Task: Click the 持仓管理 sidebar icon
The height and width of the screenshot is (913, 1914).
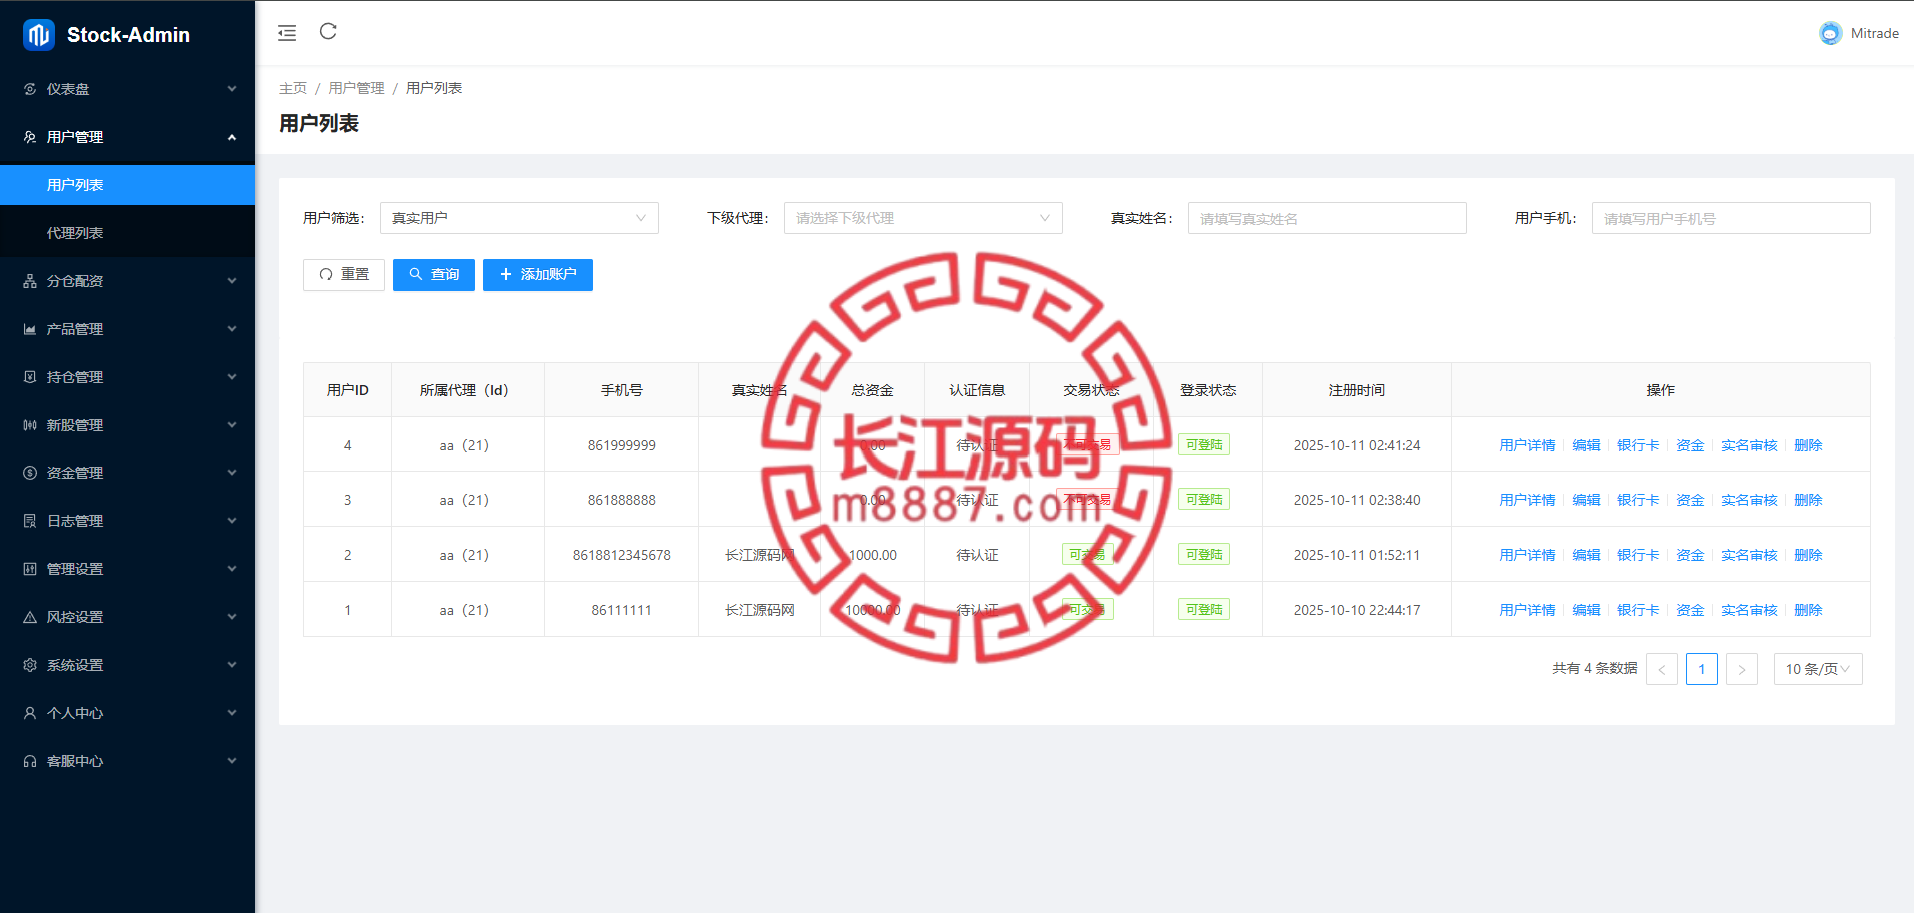Action: click(x=30, y=377)
